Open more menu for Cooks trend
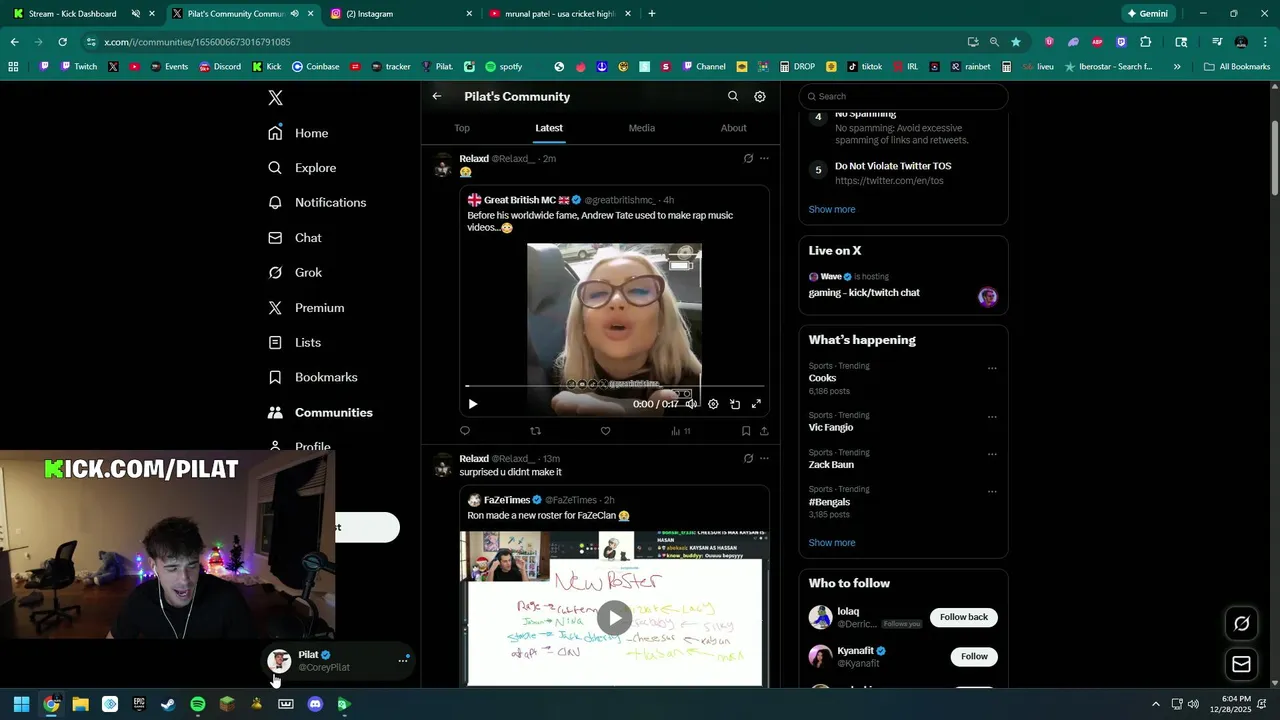The width and height of the screenshot is (1280, 720). click(x=992, y=368)
